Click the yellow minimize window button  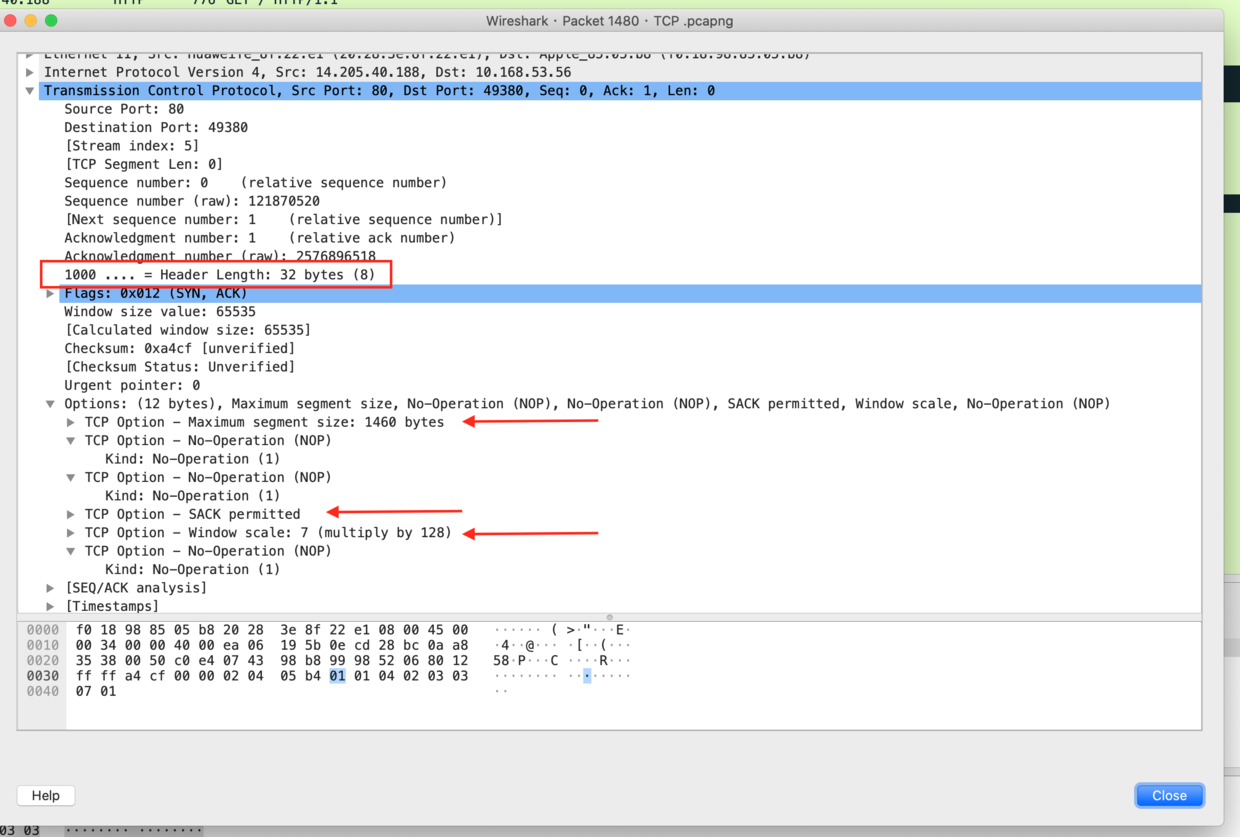coord(31,20)
